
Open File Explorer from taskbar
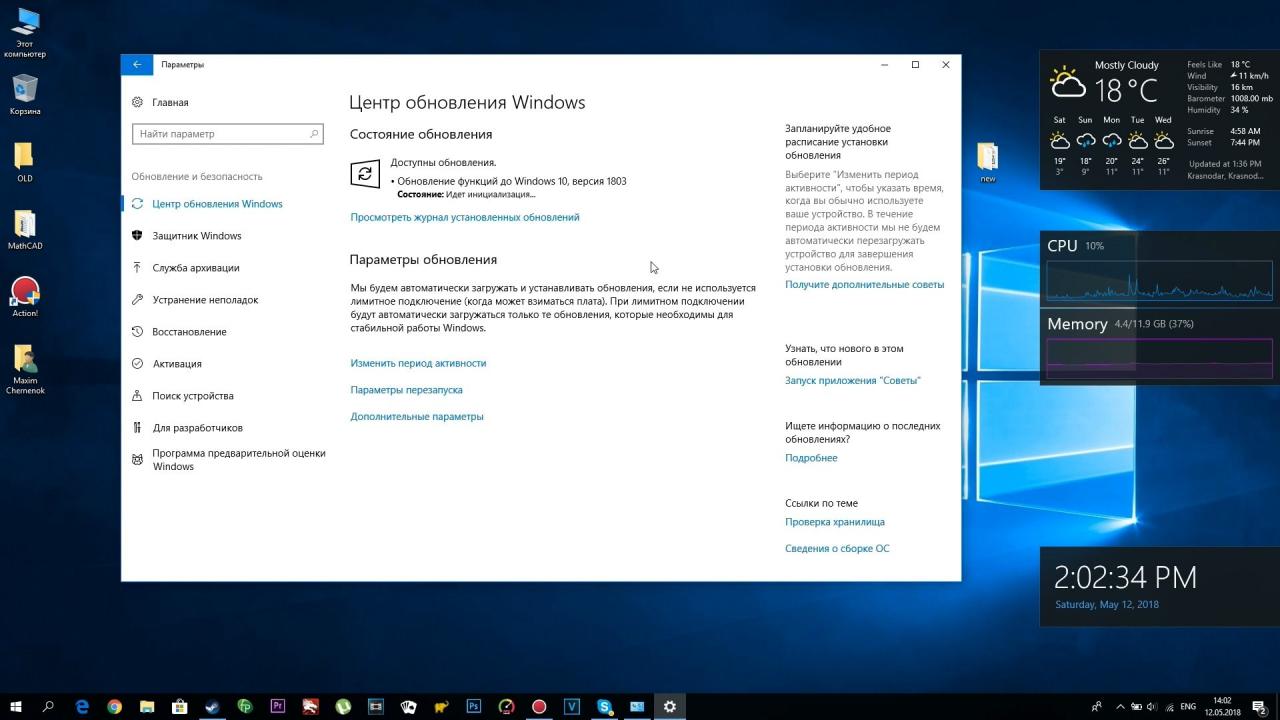click(147, 706)
